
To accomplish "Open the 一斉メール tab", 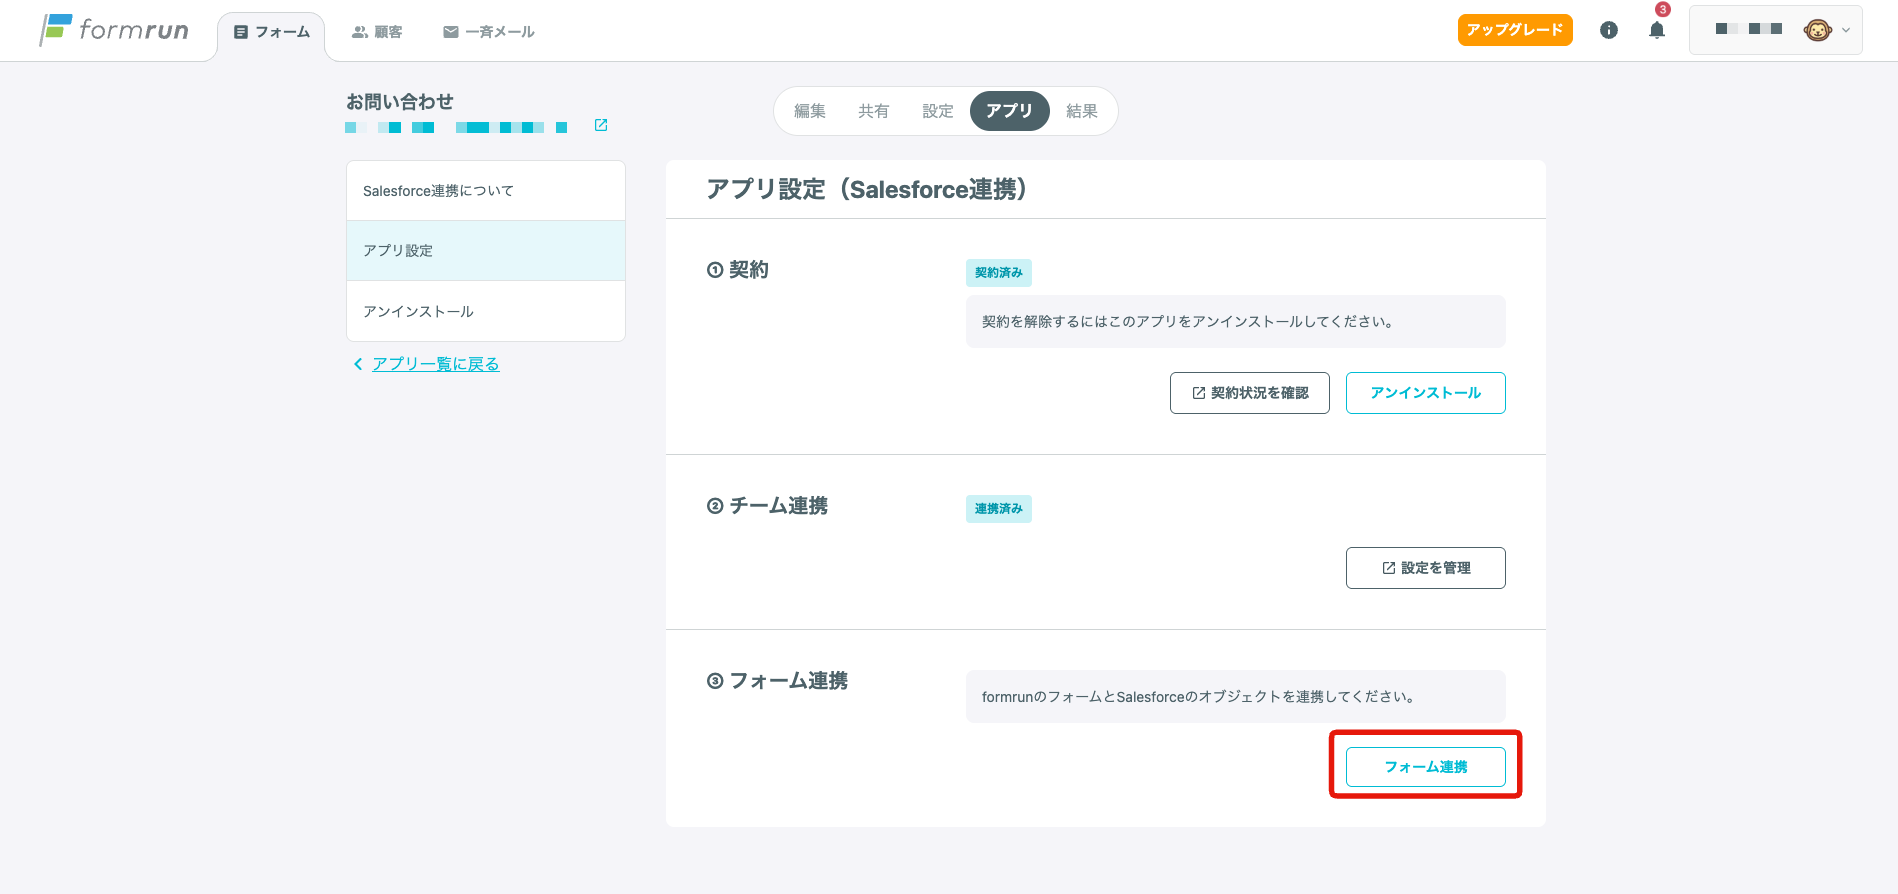I will 489,32.
